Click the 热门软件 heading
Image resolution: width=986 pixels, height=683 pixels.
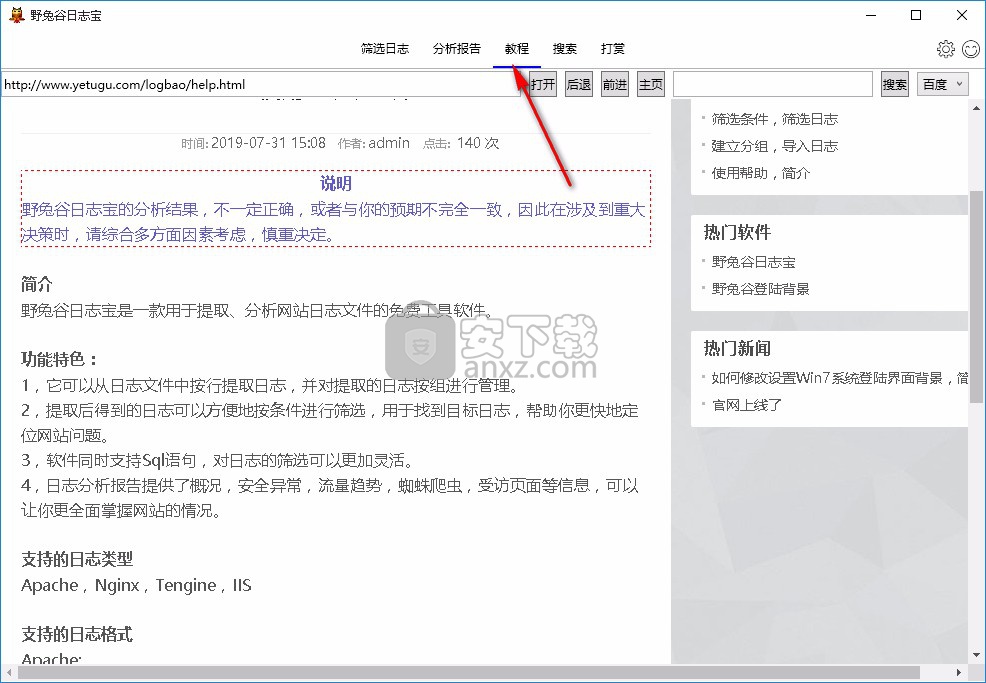click(x=737, y=232)
